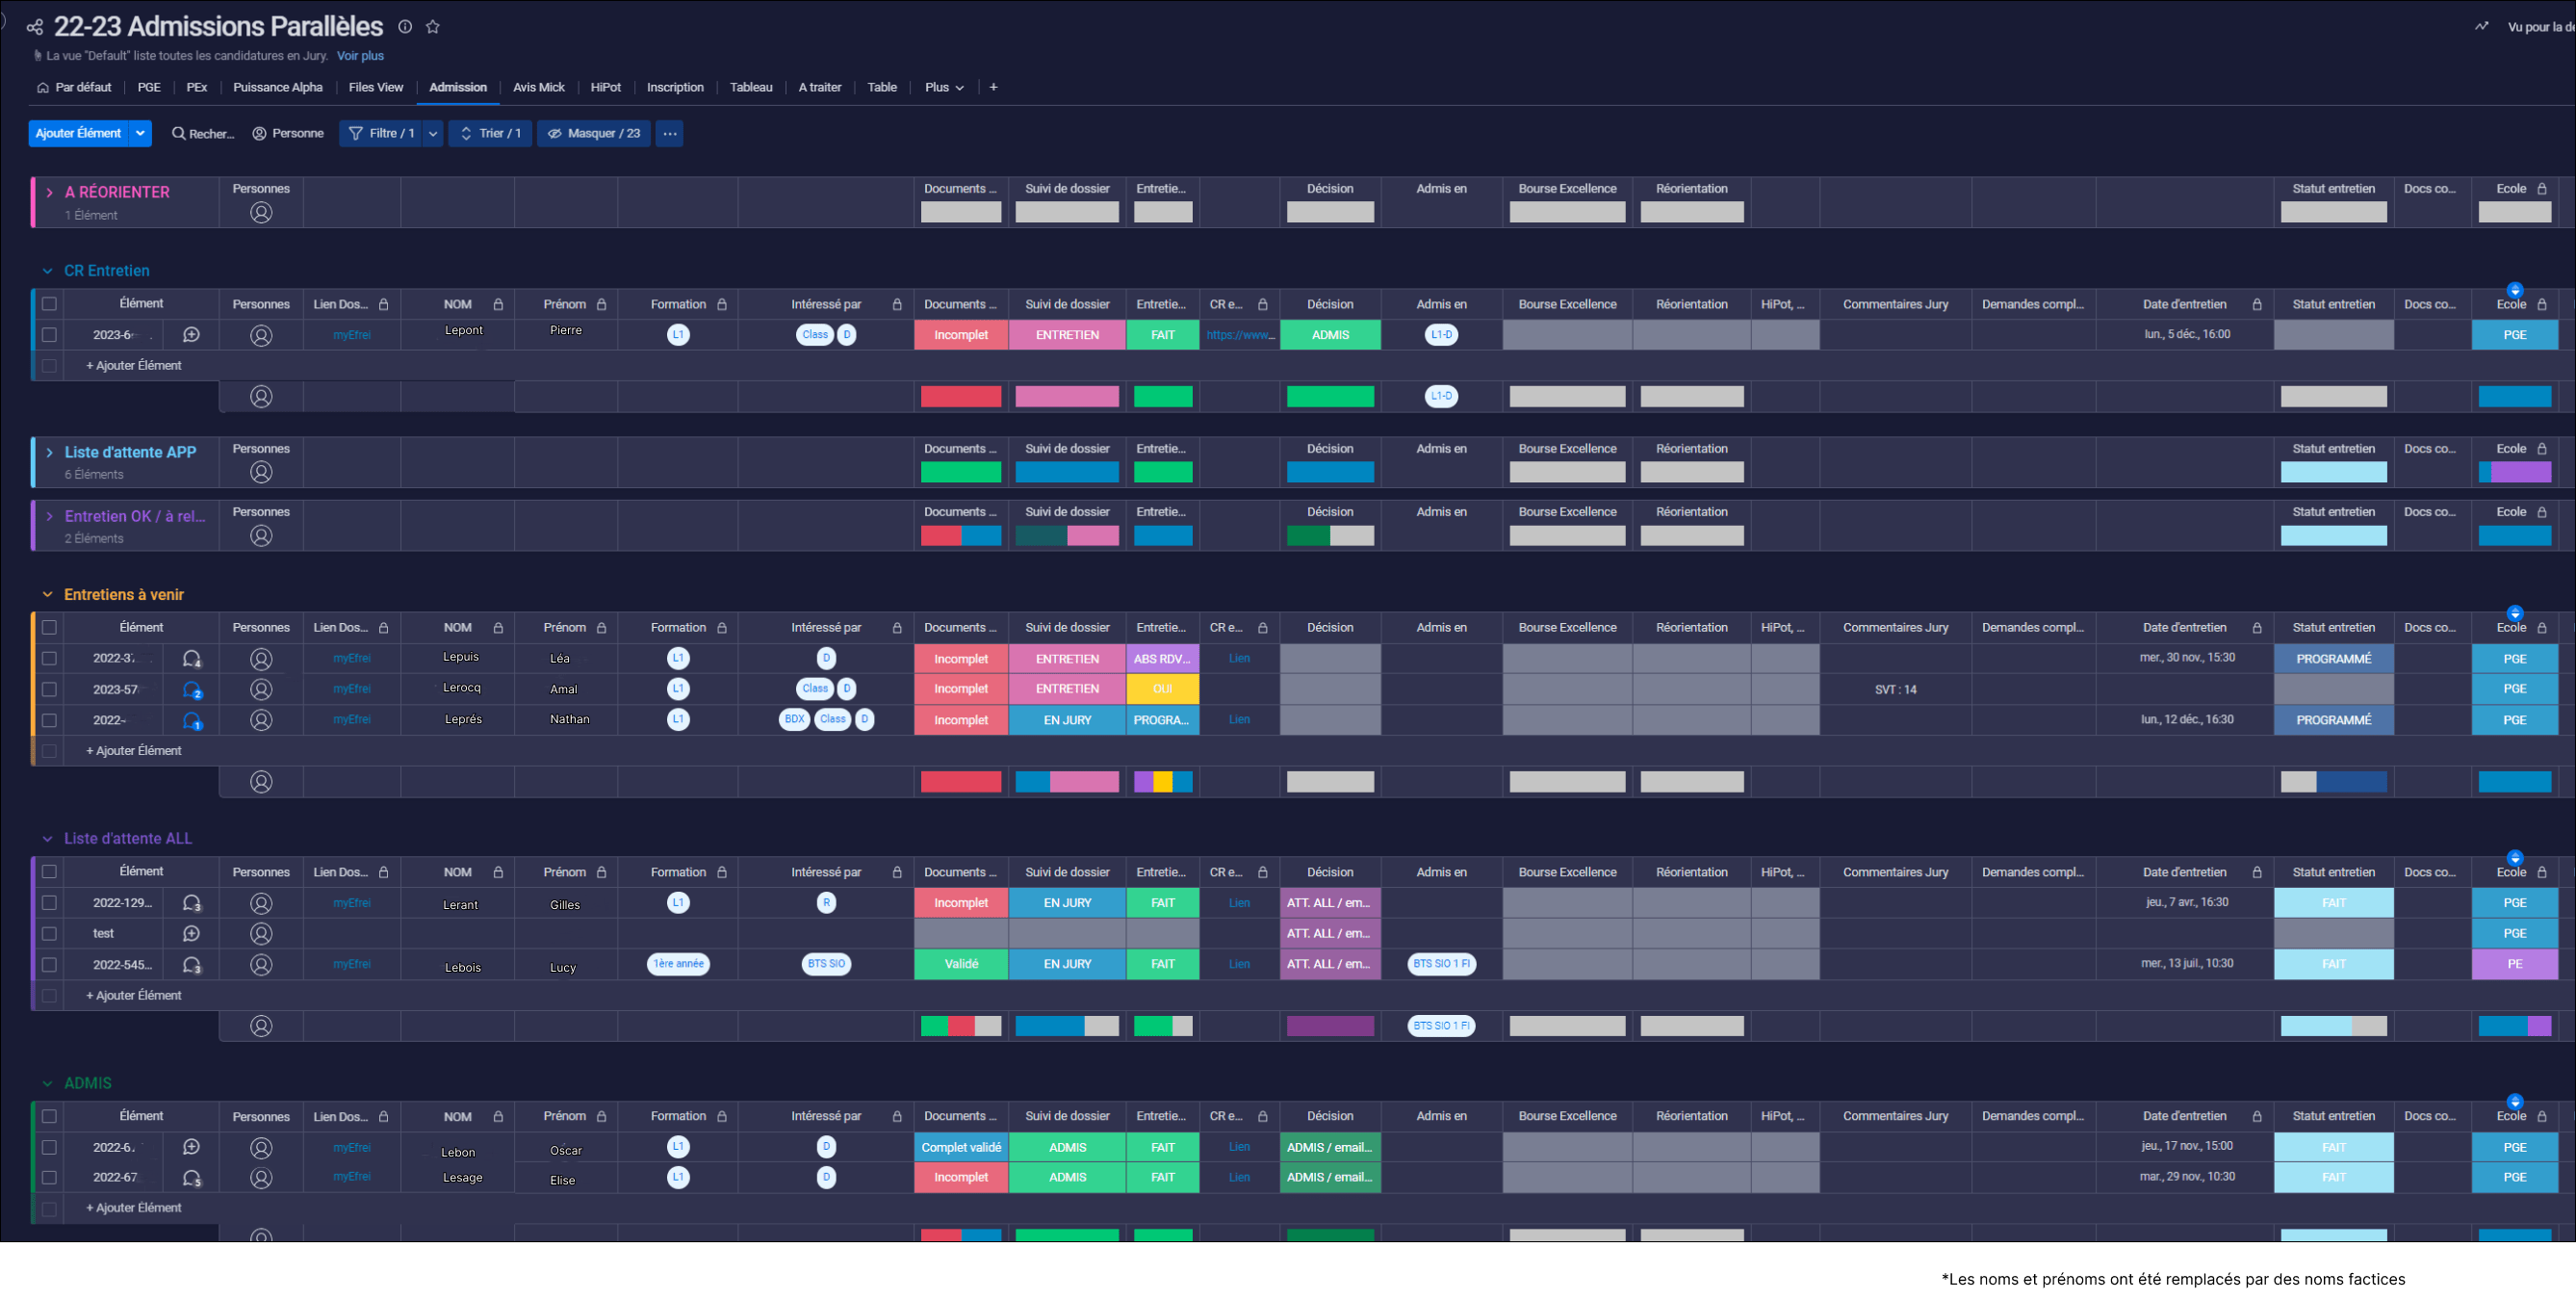This screenshot has height=1300, width=2576.
Task: Tick the checkbox for Lesage row
Action: pos(49,1178)
